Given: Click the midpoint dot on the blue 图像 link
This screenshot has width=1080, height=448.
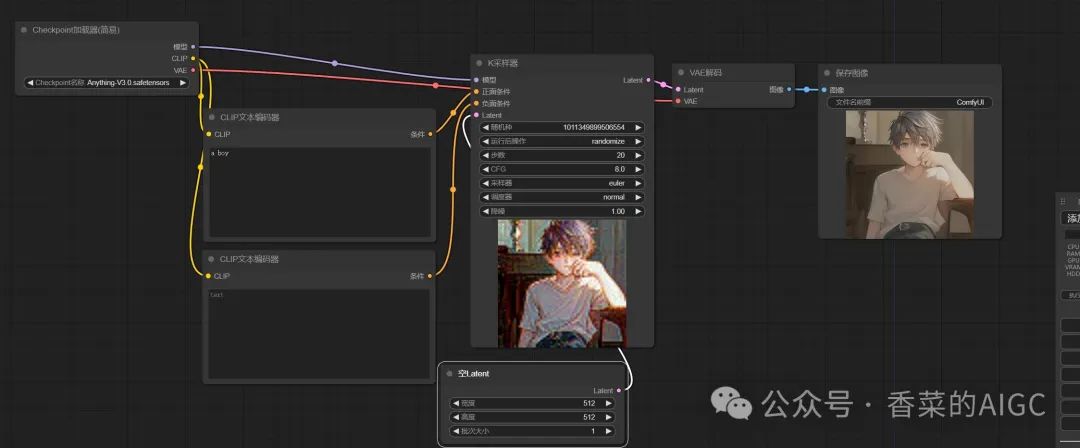Looking at the screenshot, I should [x=807, y=90].
